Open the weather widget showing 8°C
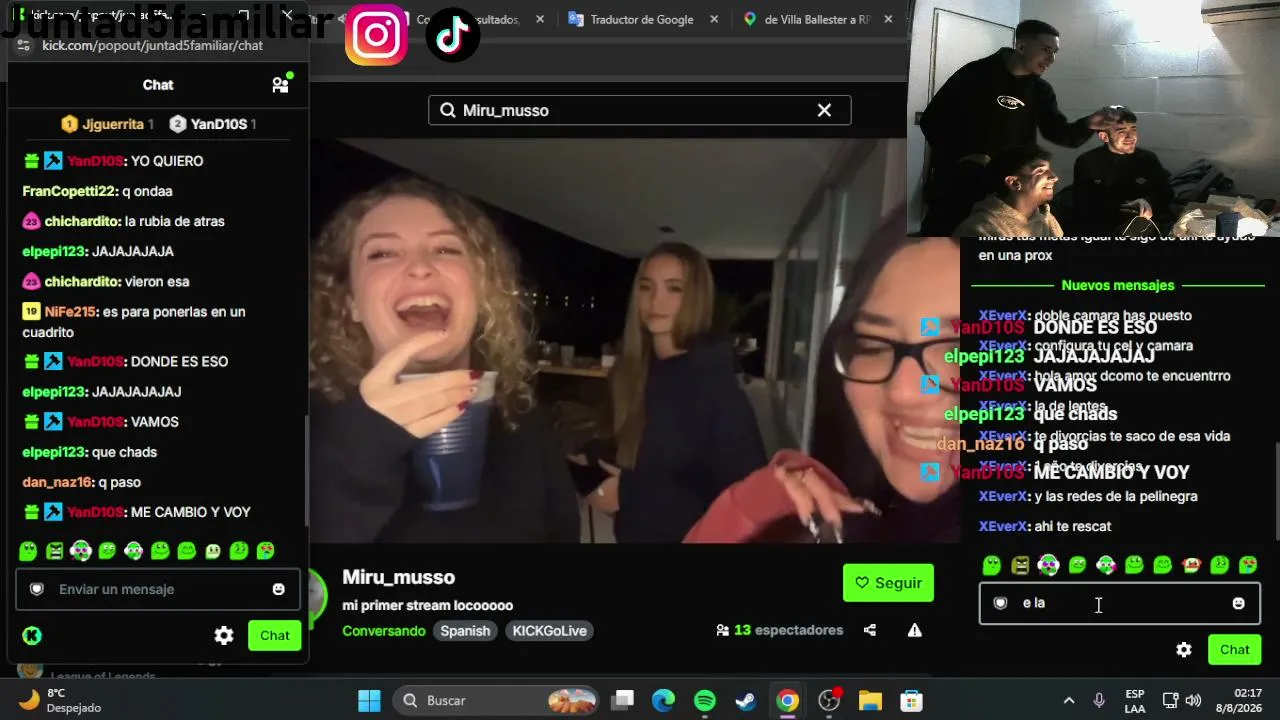Screen dimensions: 1280x720 60,700
